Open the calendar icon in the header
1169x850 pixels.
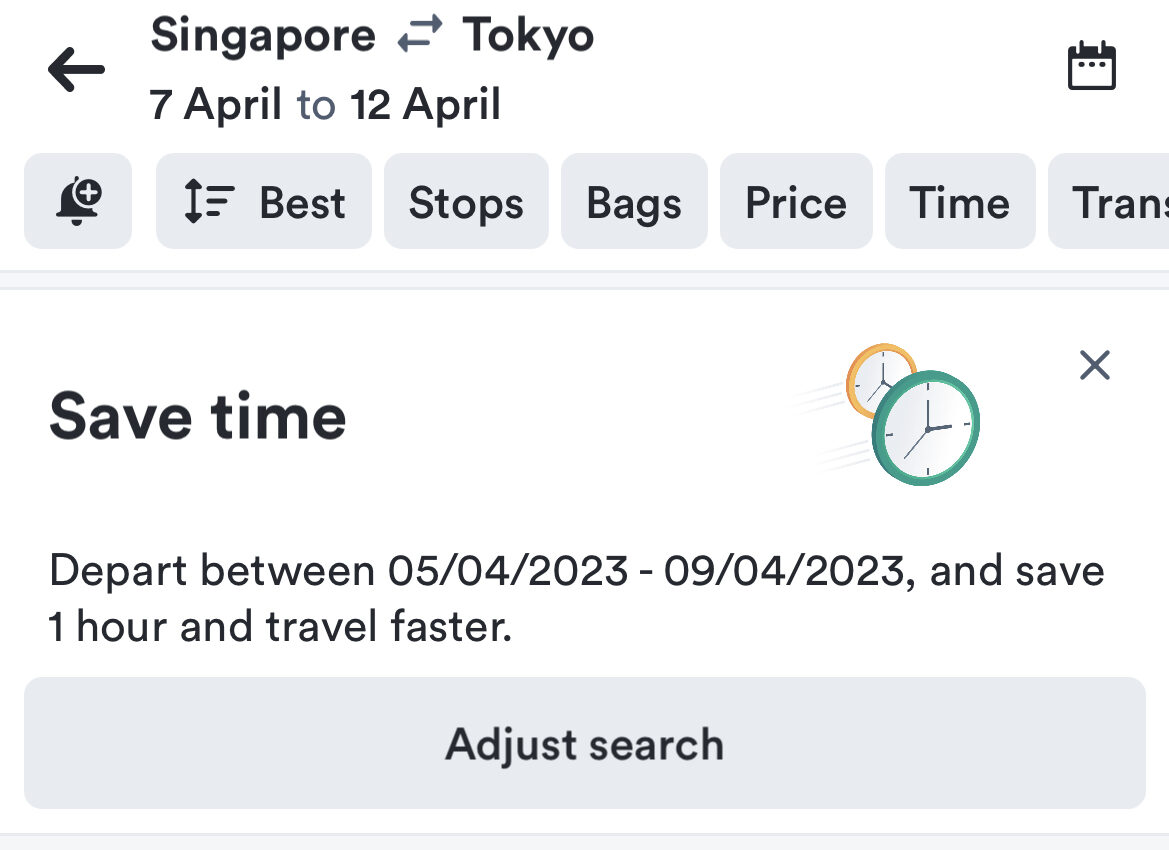point(1091,67)
